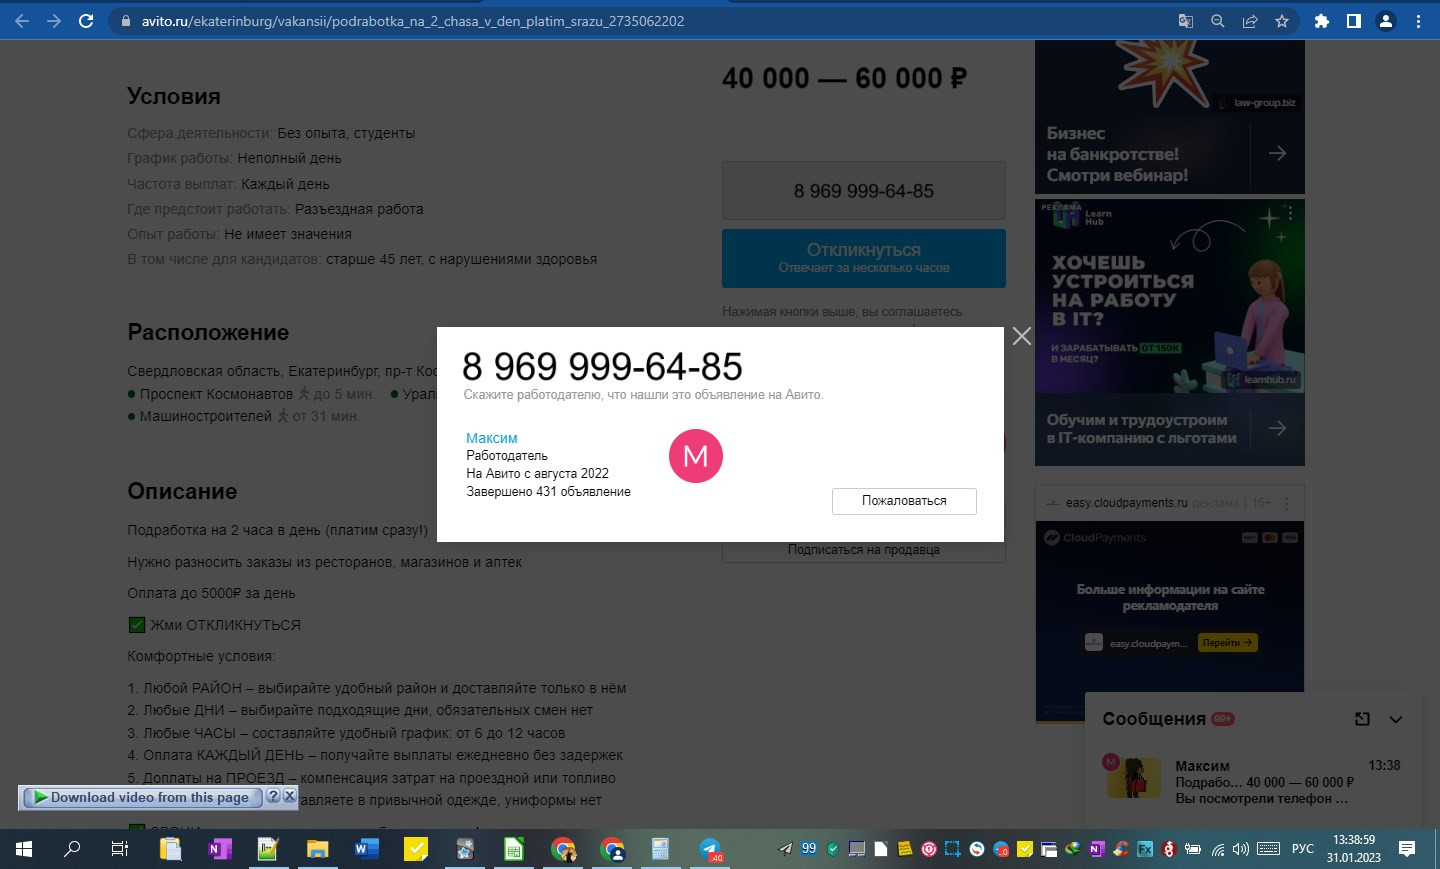Open the translate page icon
The width and height of the screenshot is (1440, 869).
[x=1186, y=21]
